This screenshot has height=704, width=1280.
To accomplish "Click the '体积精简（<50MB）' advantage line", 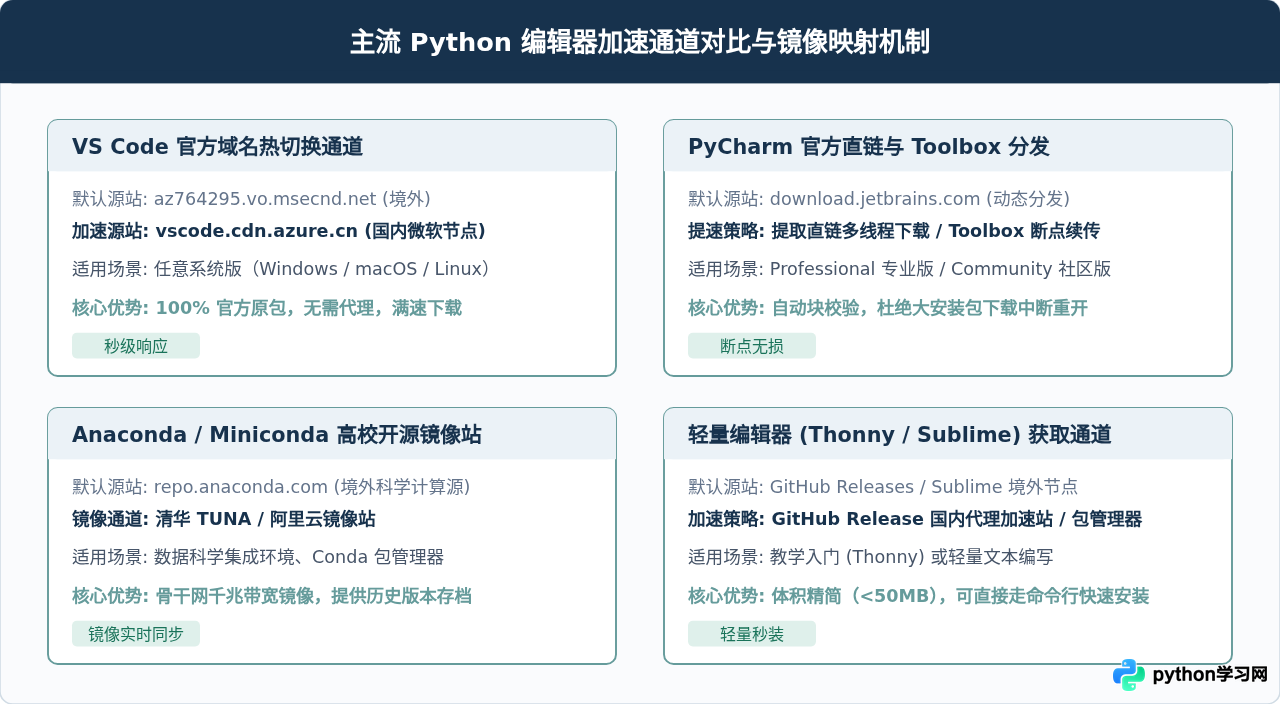I will tap(919, 596).
